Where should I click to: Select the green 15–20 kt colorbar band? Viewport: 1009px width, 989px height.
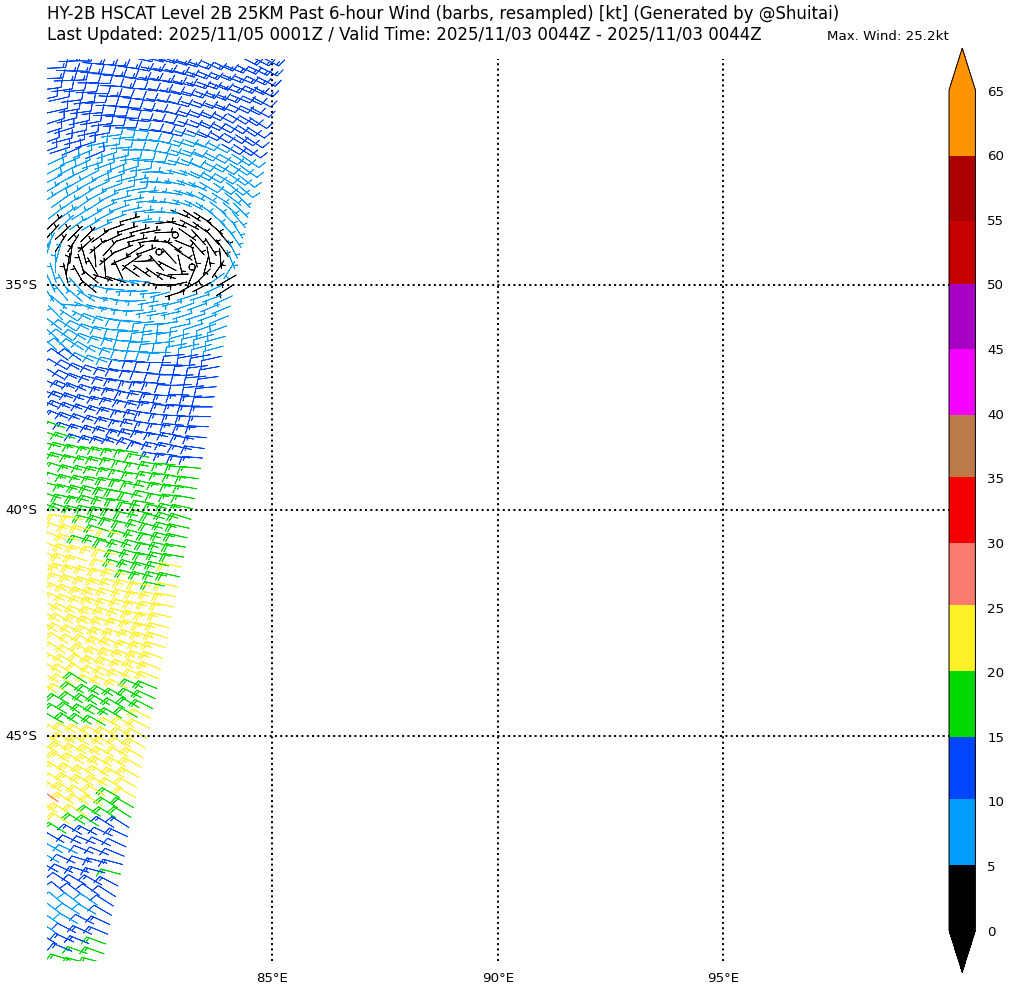(961, 704)
